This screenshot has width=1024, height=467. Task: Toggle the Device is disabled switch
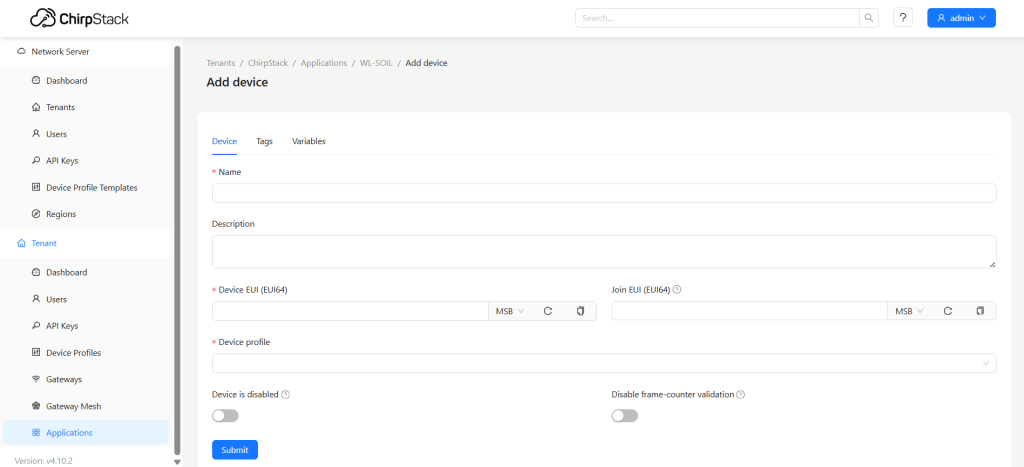[225, 415]
